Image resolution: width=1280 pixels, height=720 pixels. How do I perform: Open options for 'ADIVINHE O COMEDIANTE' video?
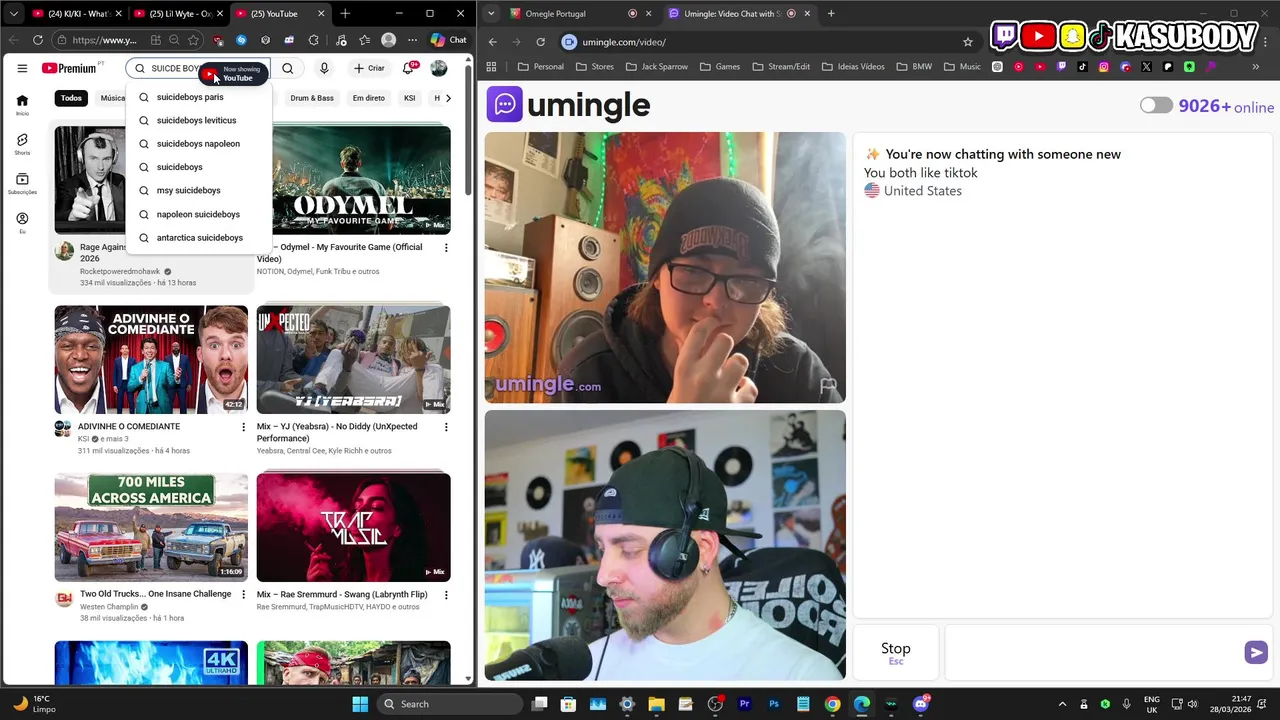point(243,427)
